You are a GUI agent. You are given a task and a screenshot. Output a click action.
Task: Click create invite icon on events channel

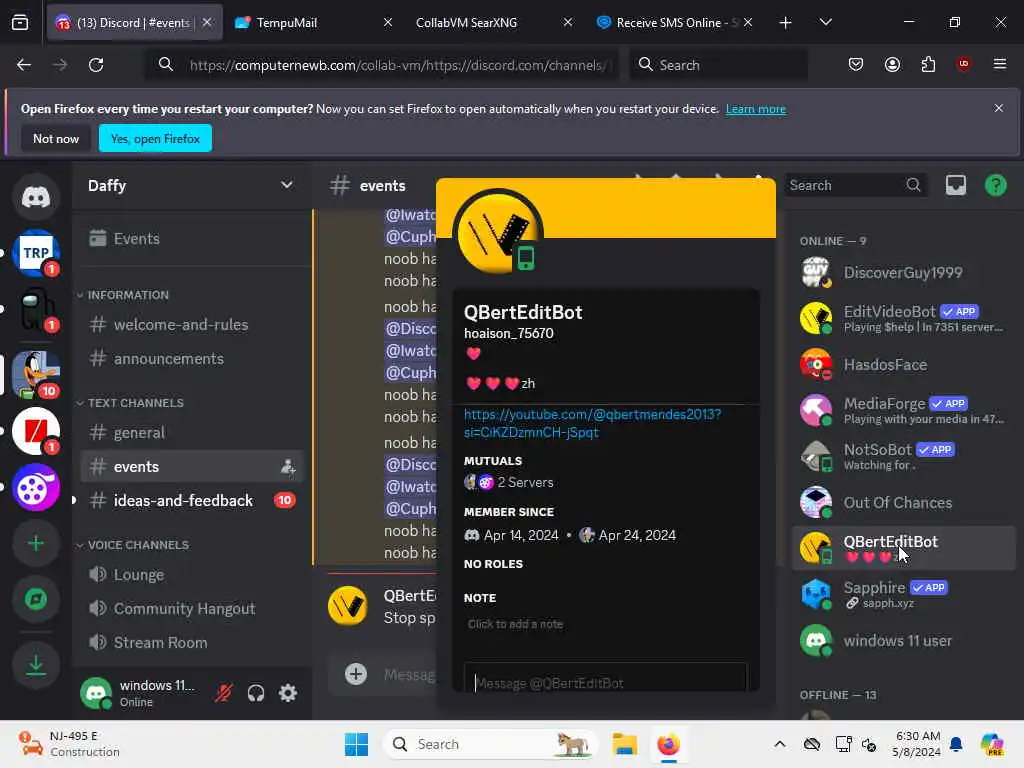pyautogui.click(x=287, y=467)
